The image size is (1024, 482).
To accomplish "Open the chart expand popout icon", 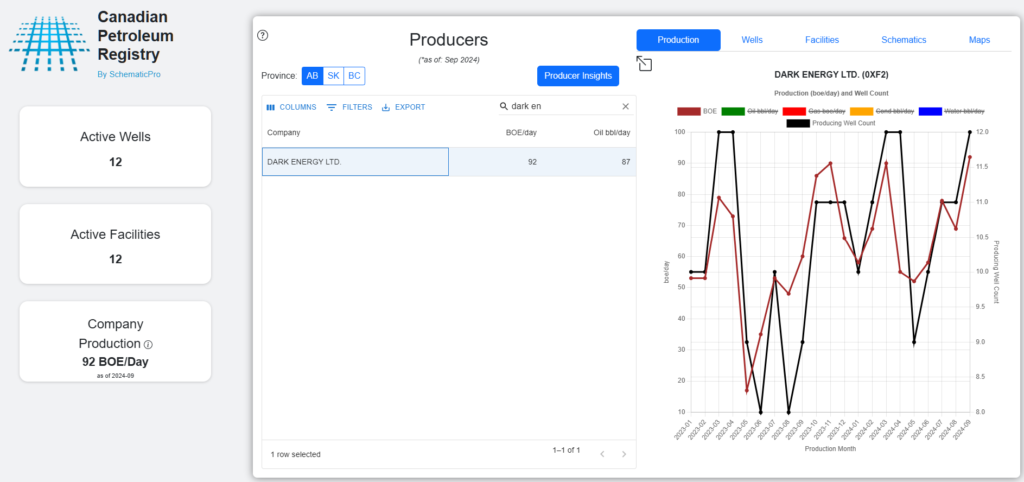I will [x=644, y=64].
